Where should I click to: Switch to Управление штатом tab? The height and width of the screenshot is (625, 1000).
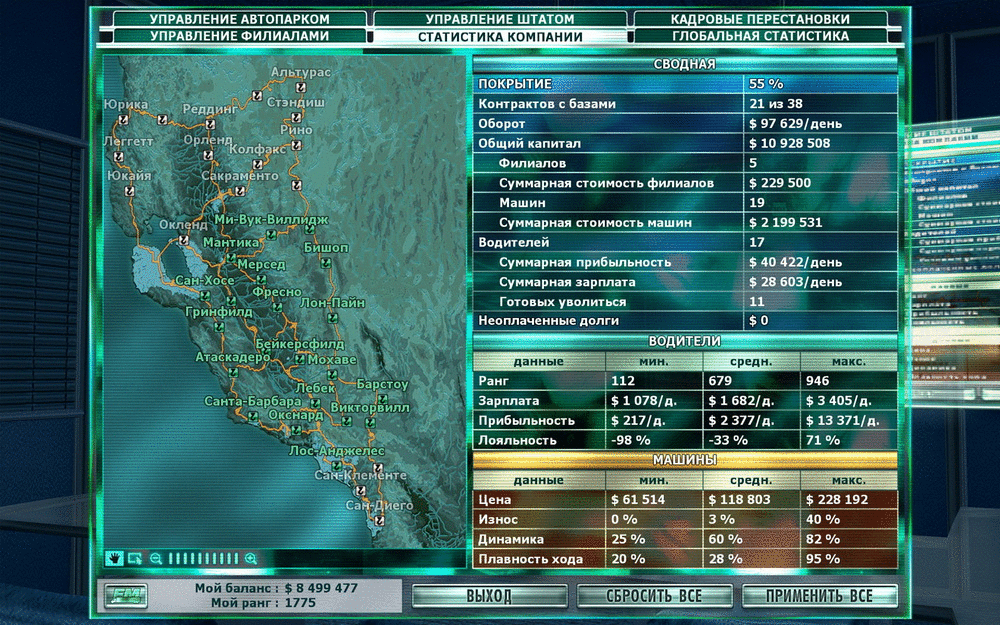tap(500, 19)
